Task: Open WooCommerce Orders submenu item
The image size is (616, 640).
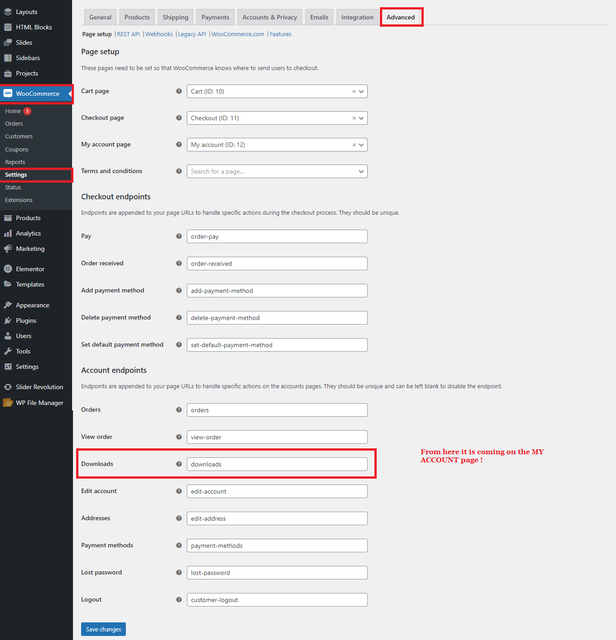Action: pyautogui.click(x=14, y=124)
